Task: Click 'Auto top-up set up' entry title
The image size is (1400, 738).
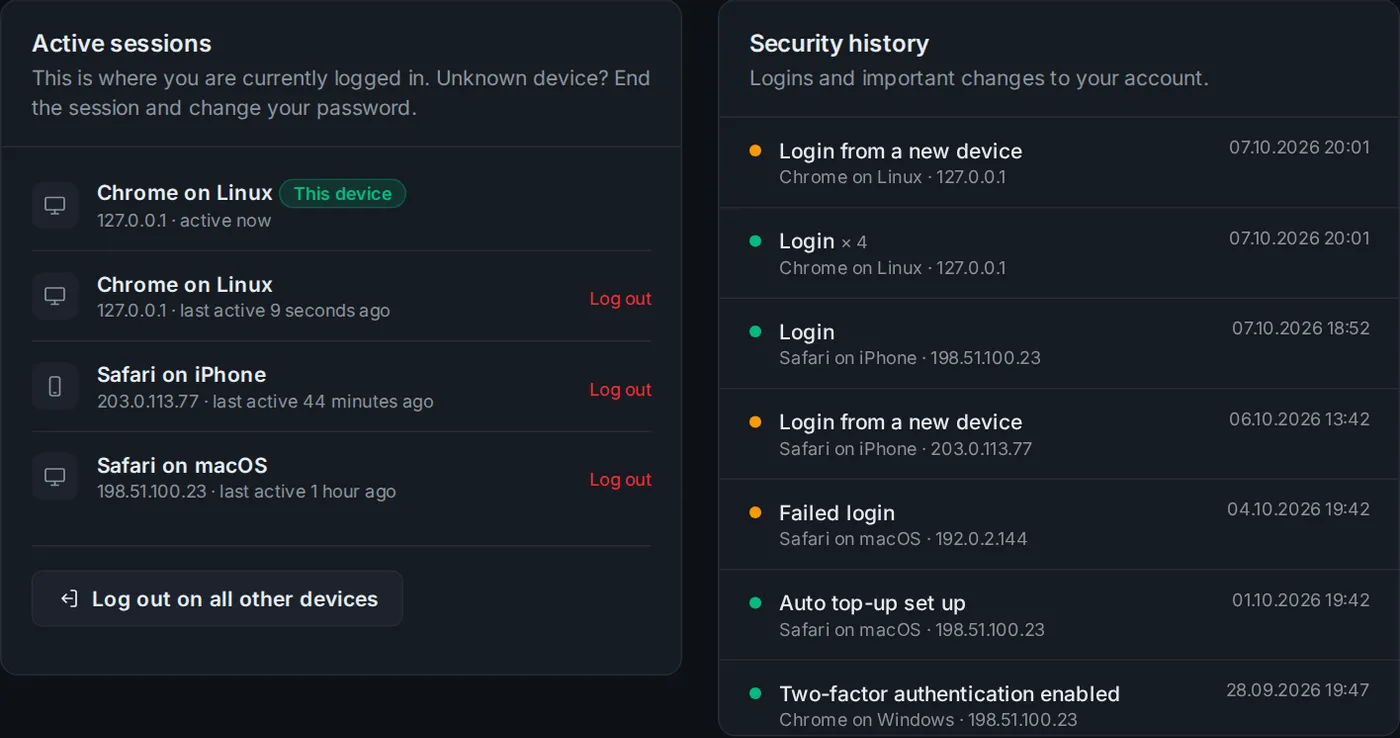Action: point(872,603)
